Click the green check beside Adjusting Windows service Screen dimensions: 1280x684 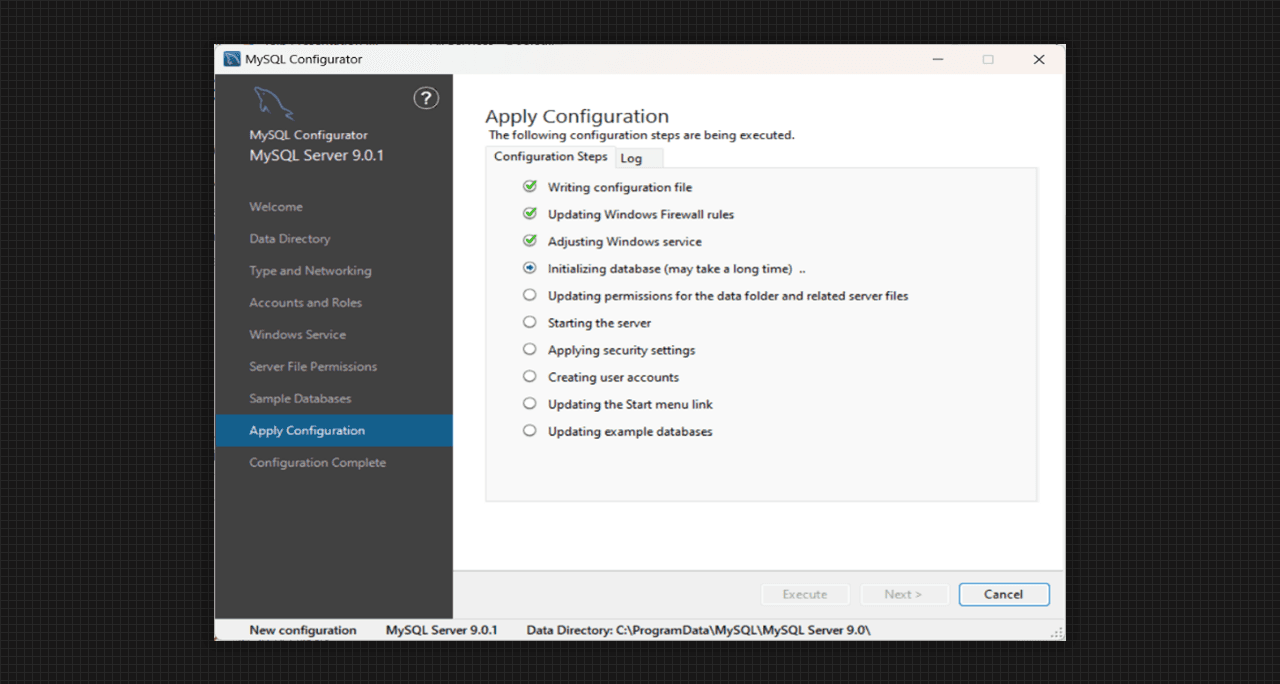530,241
